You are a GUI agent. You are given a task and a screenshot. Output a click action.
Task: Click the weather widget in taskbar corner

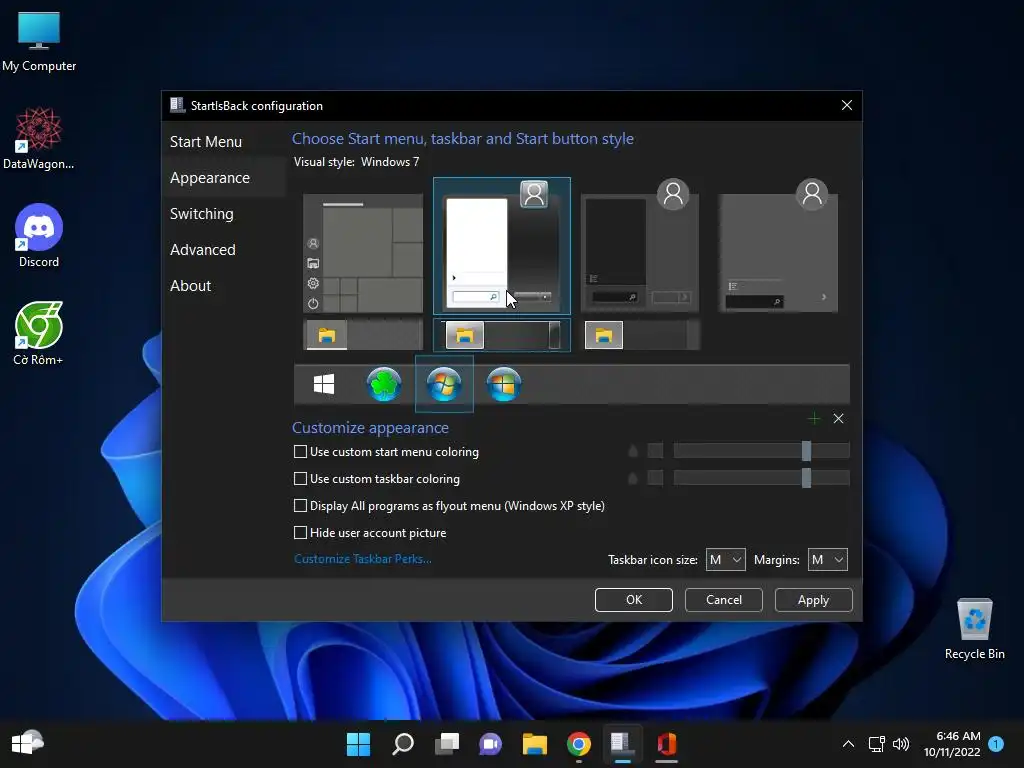[27, 743]
